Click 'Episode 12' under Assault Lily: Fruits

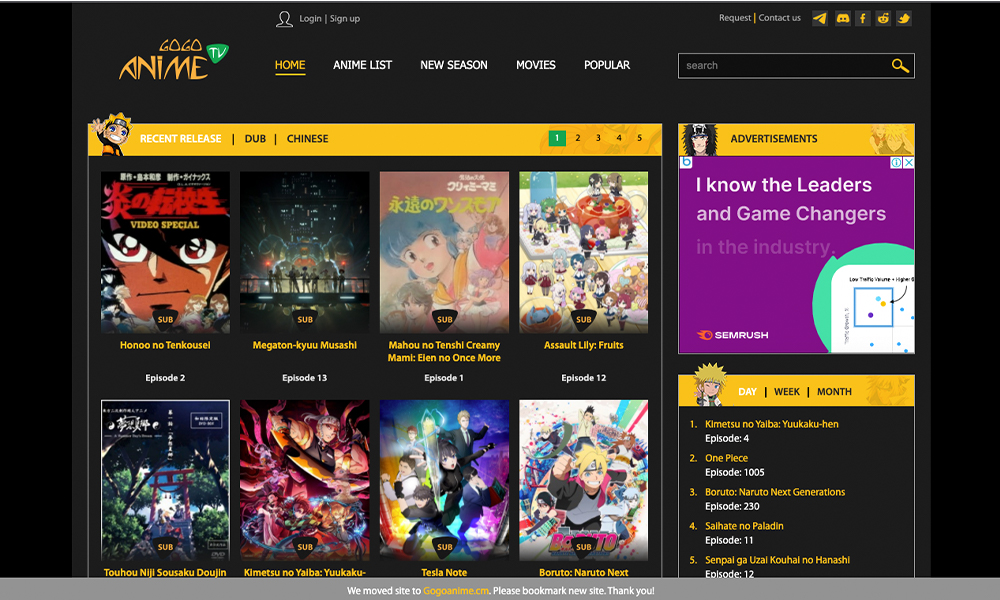[x=584, y=378]
